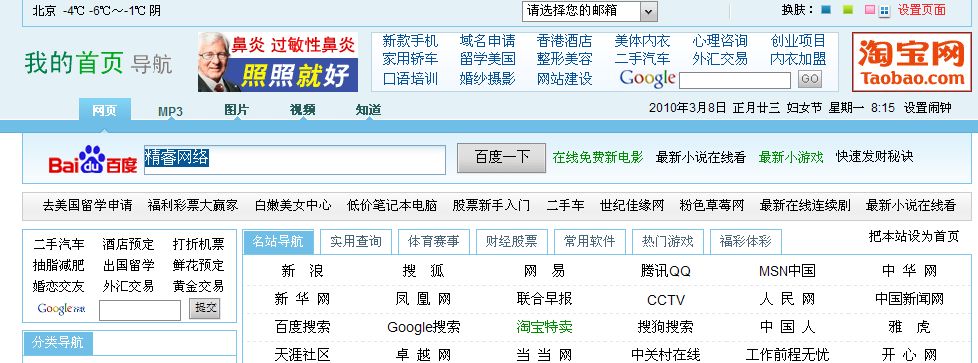Open the 快速发财秘诀 link

click(x=874, y=157)
